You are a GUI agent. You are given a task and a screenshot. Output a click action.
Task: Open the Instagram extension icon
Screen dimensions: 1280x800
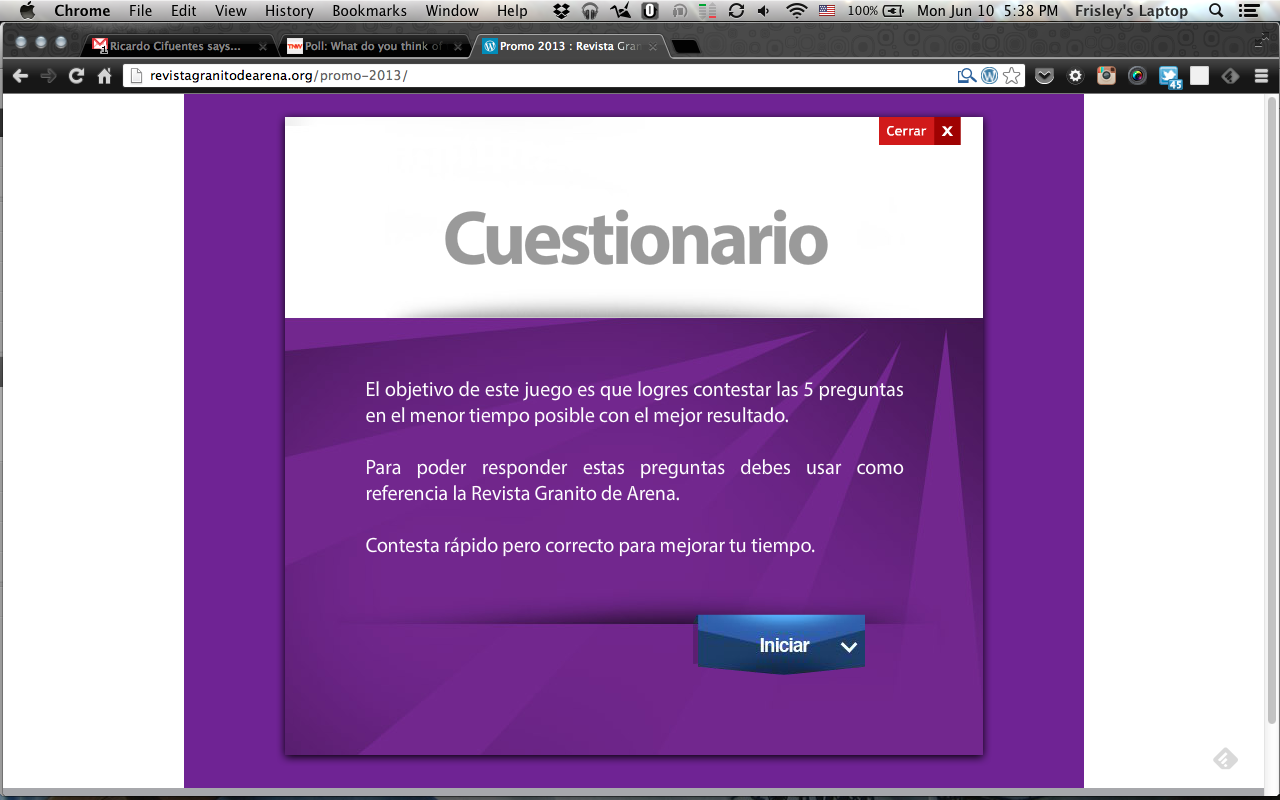click(x=1106, y=76)
